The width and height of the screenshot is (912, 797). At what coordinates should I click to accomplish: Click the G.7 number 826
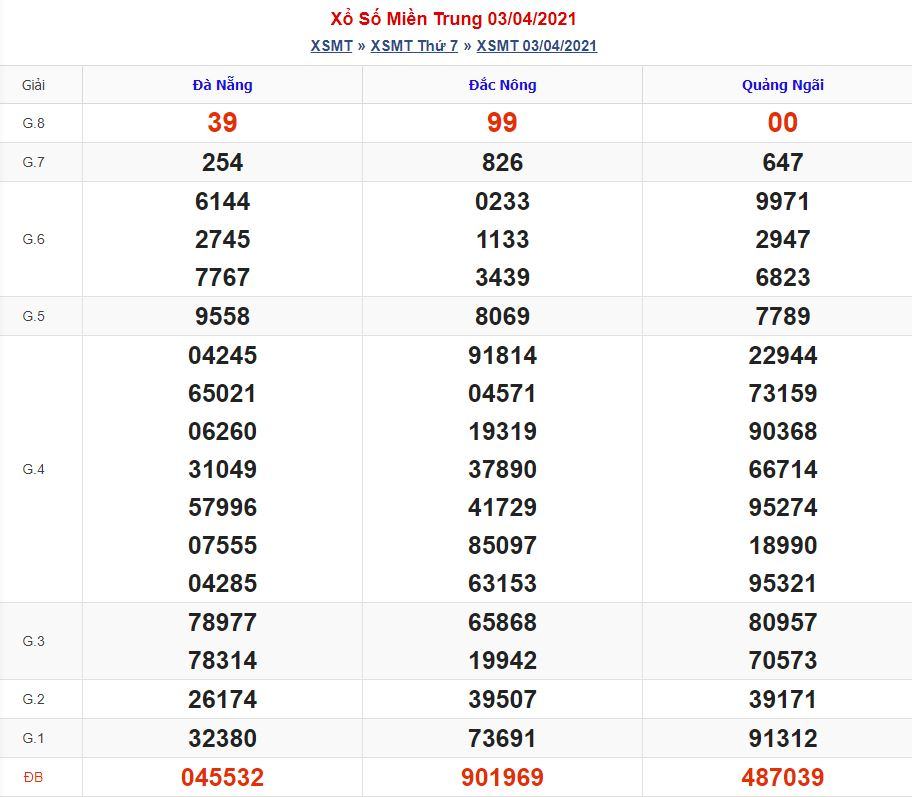(x=503, y=162)
